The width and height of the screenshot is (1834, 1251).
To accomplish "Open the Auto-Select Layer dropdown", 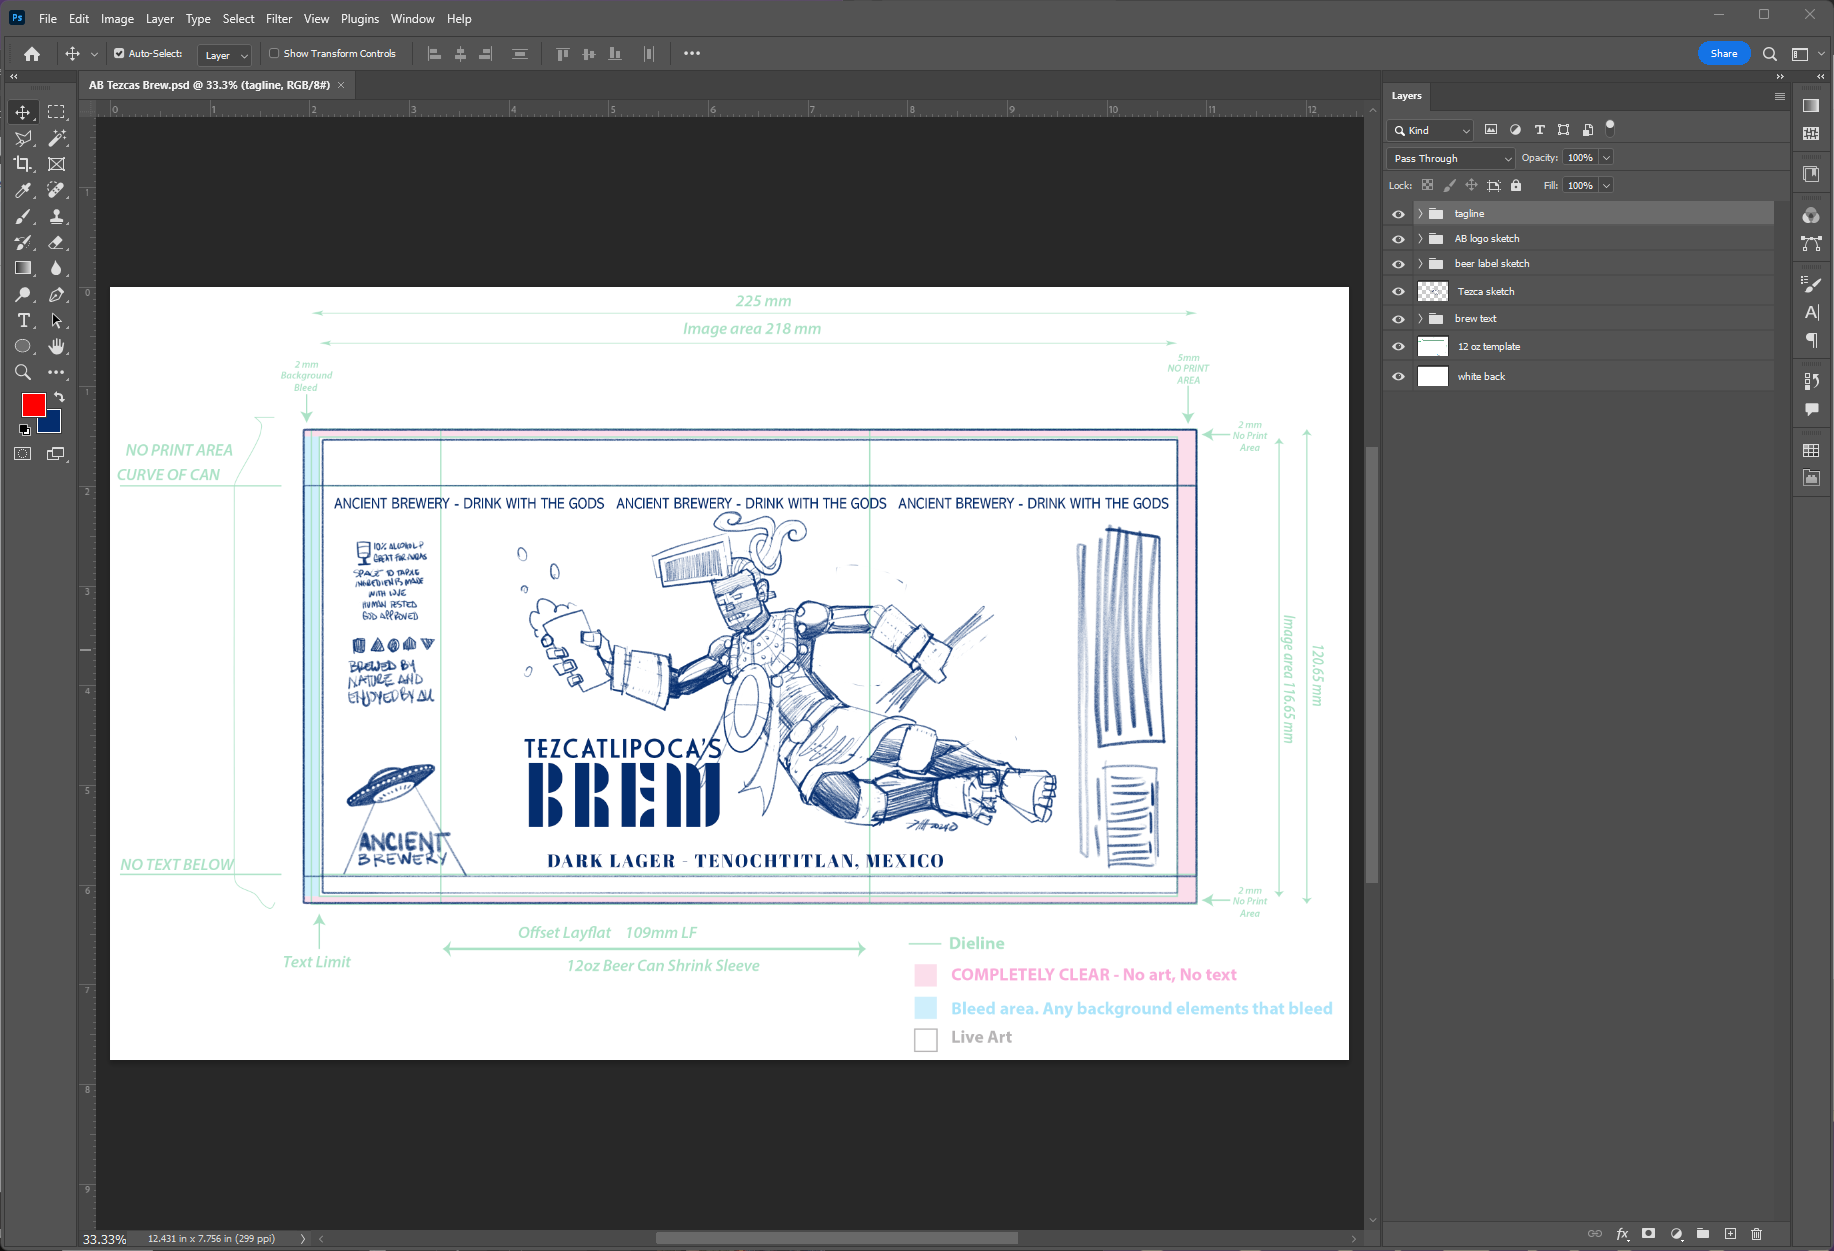I will click(225, 55).
